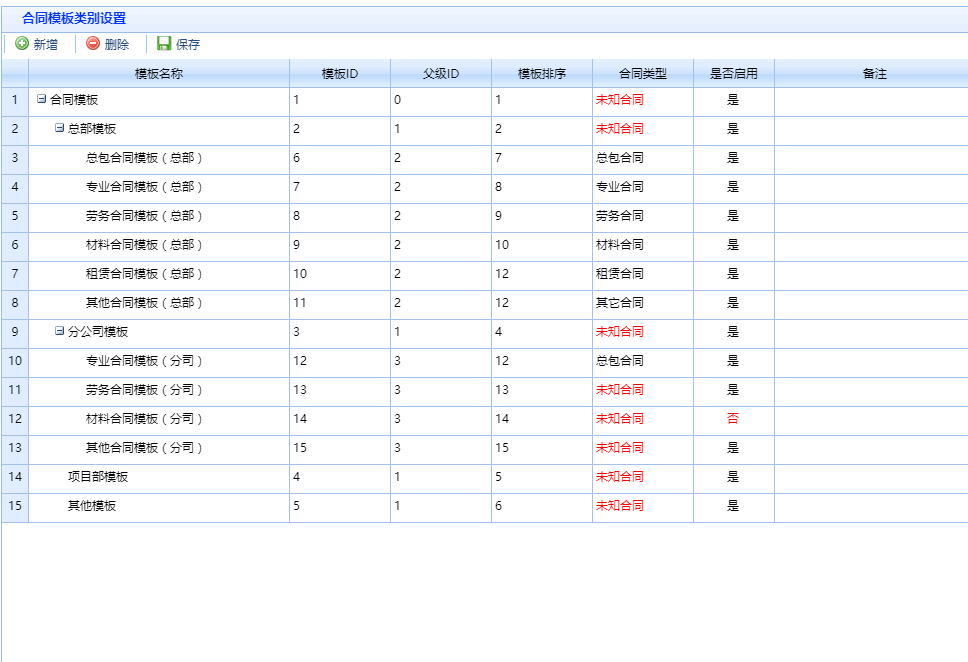The image size is (968, 662).
Task: Select row 其他合同模板（总部）
Action: coord(485,303)
